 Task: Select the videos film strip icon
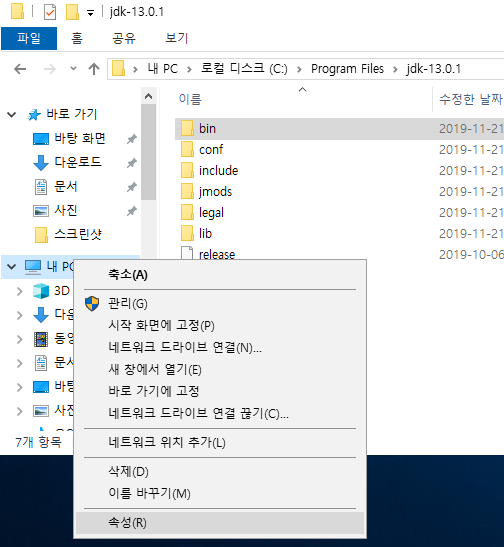coord(41,339)
